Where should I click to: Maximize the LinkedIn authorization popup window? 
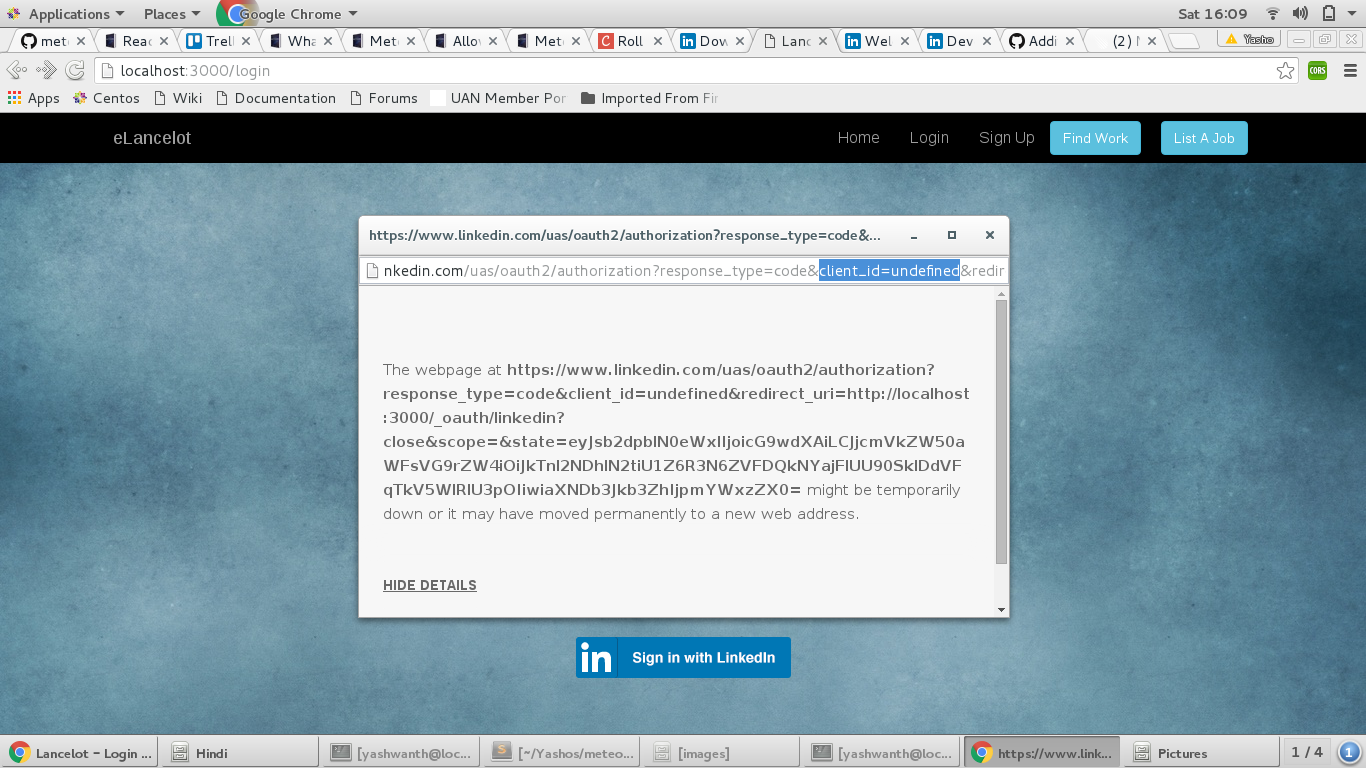coord(952,236)
